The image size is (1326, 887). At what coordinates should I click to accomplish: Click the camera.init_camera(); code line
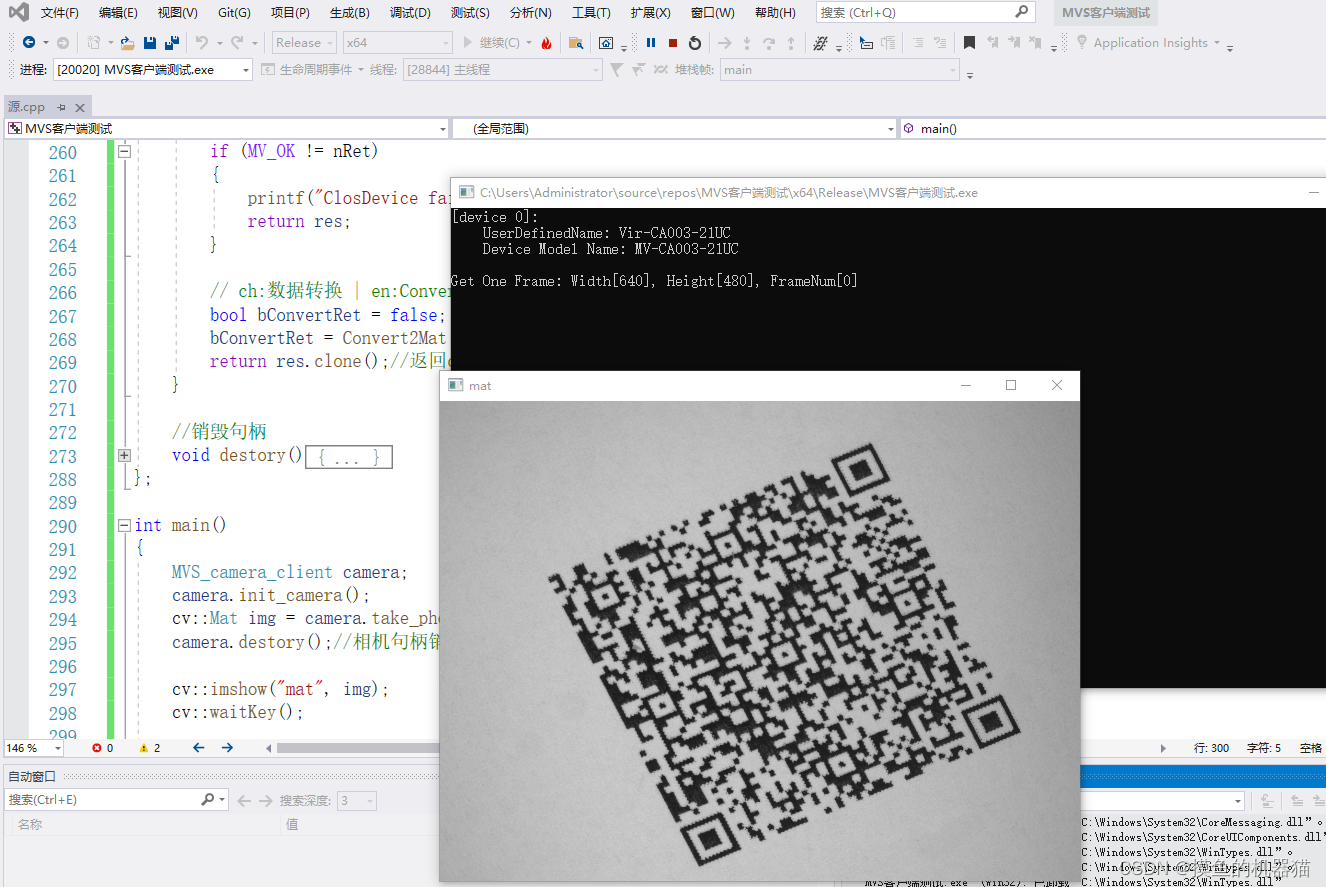coord(271,596)
